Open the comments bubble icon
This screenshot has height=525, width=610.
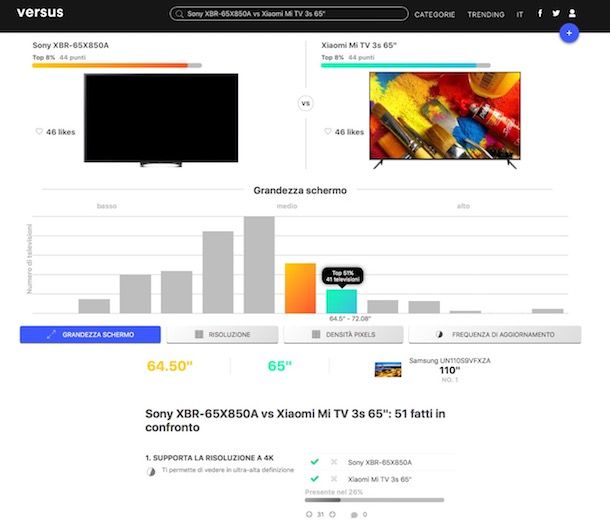(x=354, y=515)
